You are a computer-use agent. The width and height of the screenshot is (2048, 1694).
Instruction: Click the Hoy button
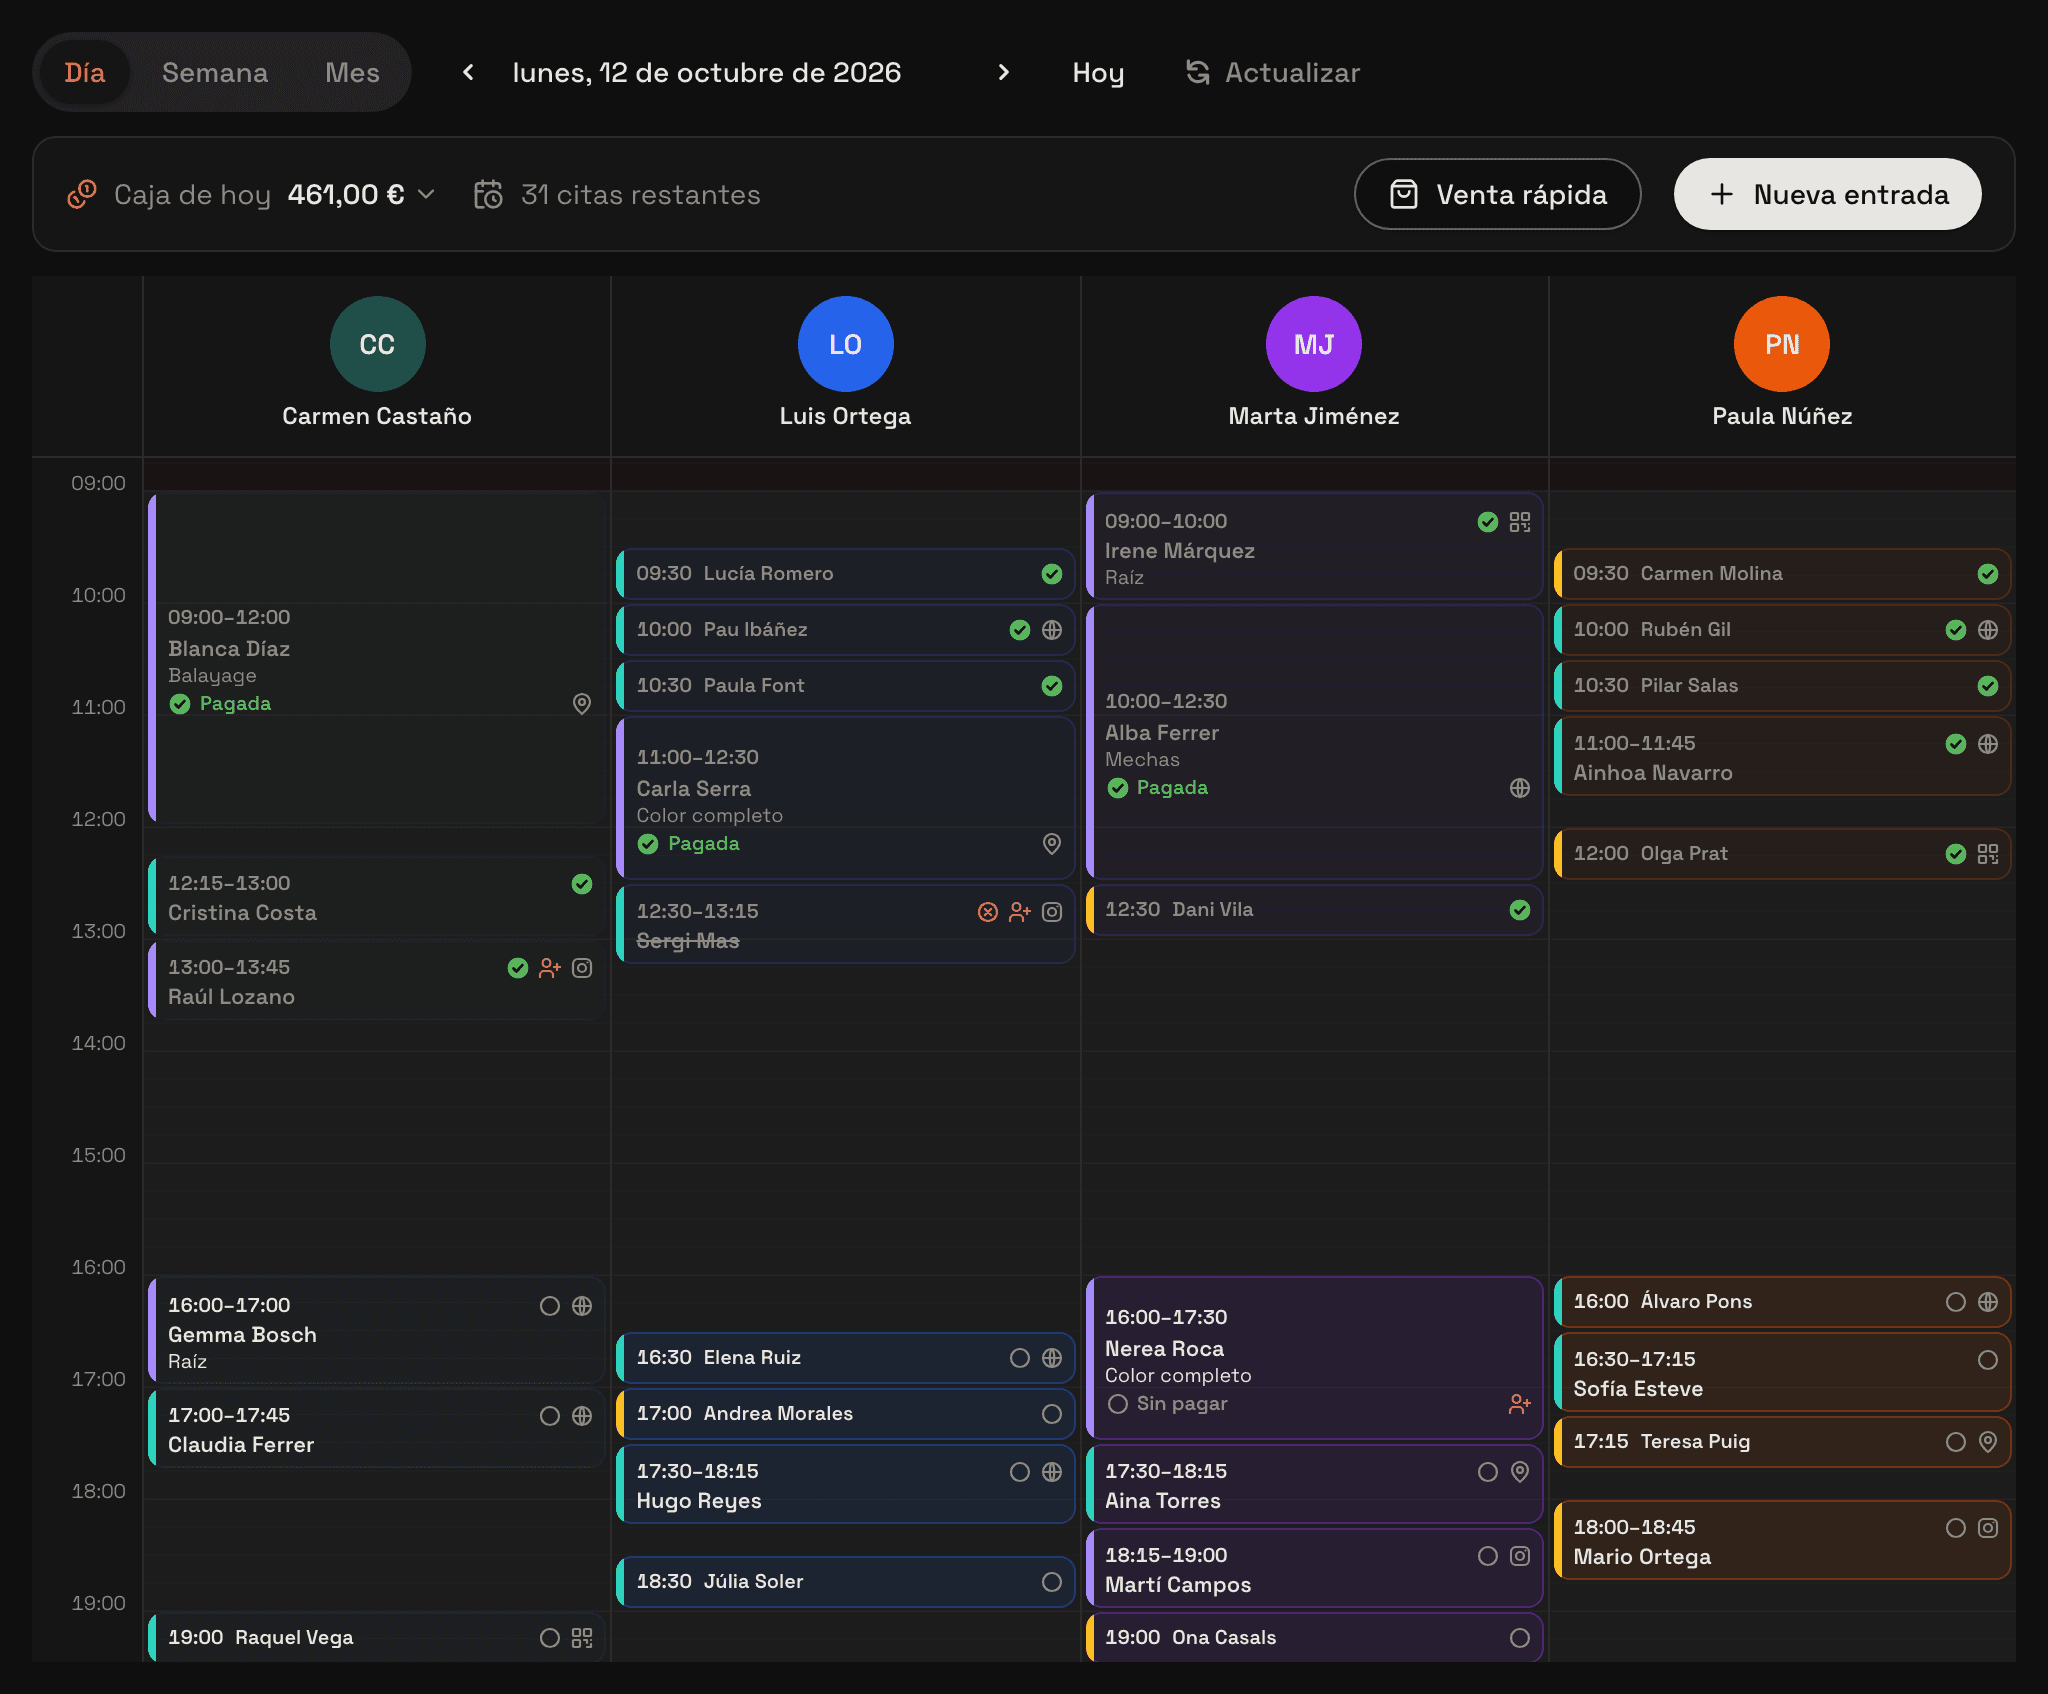[x=1098, y=72]
